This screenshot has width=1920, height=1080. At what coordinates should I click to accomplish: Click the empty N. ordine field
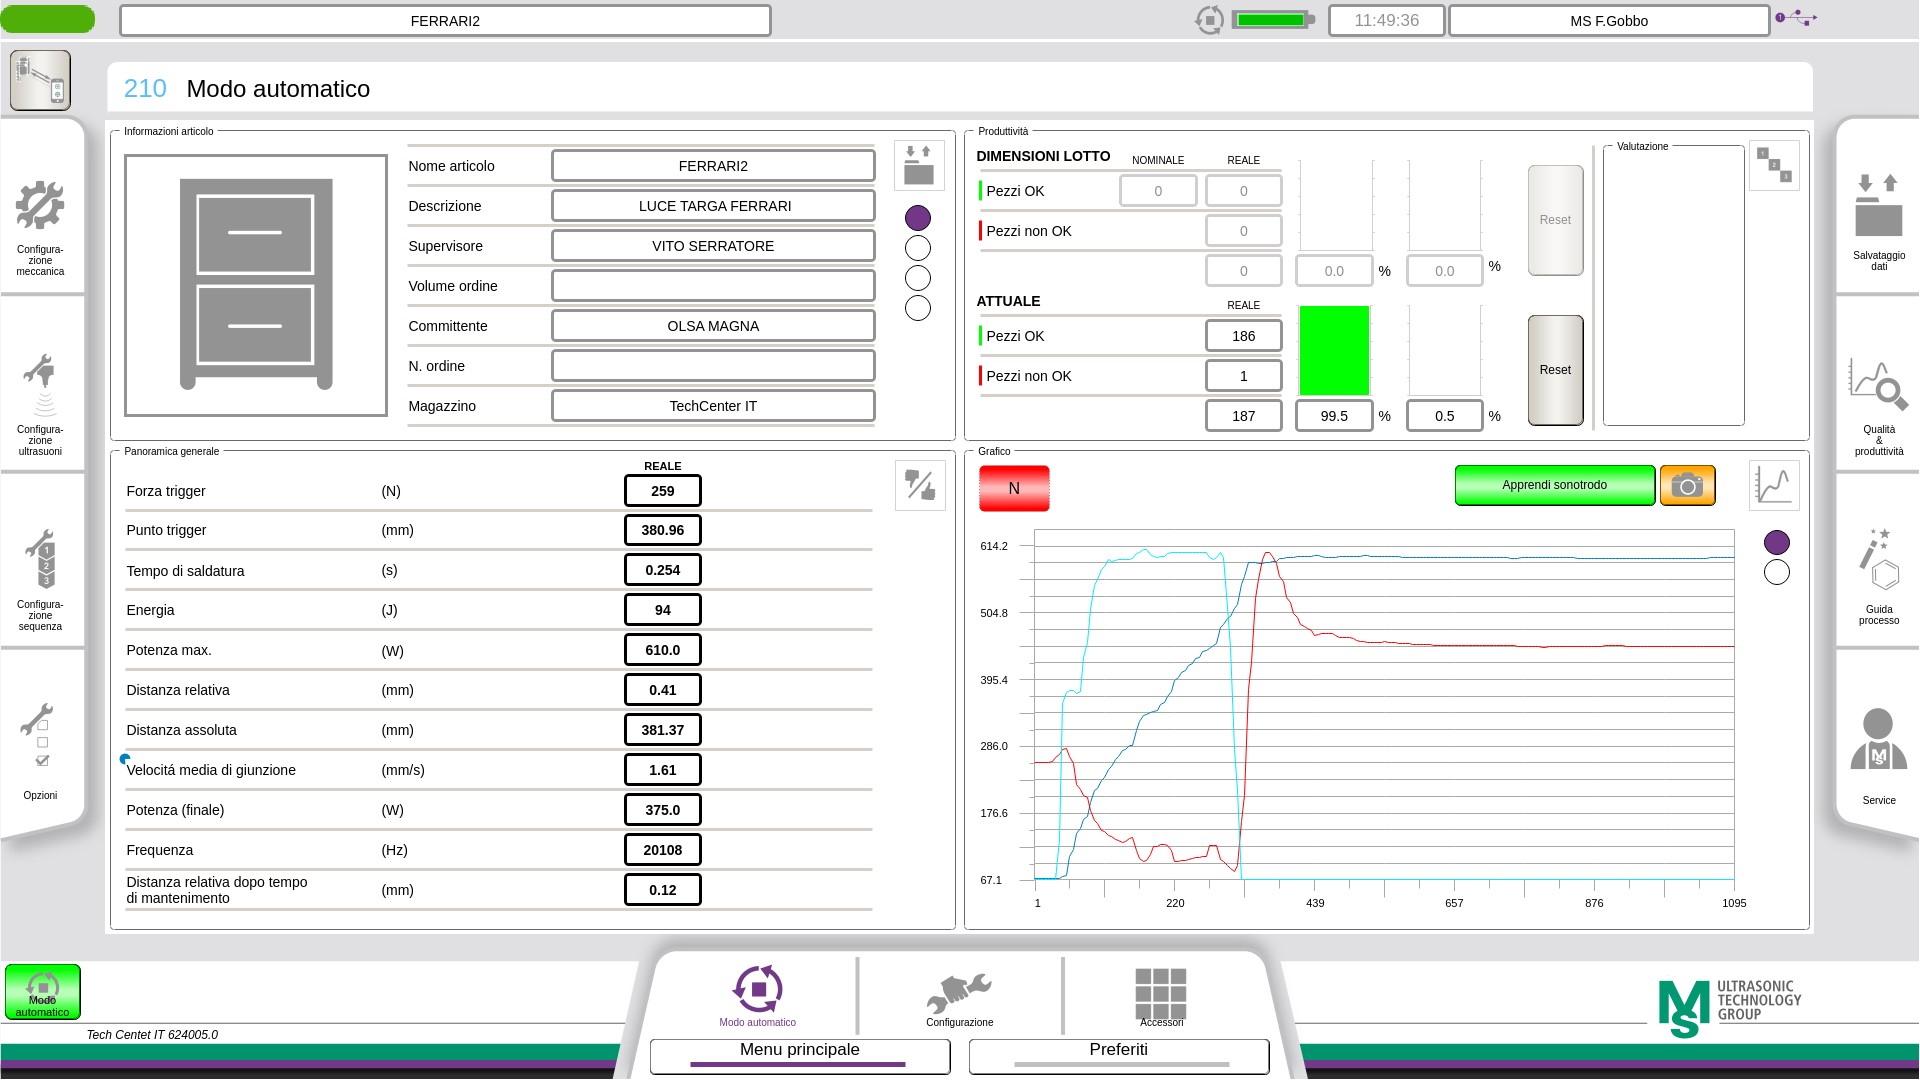point(713,366)
